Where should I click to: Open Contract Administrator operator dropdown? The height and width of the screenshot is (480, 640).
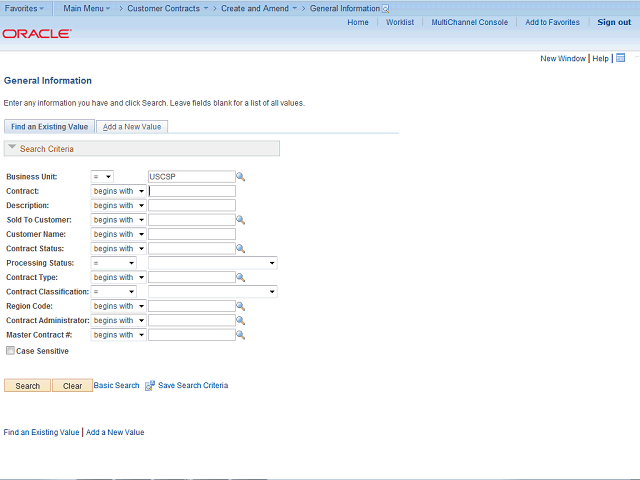[118, 321]
